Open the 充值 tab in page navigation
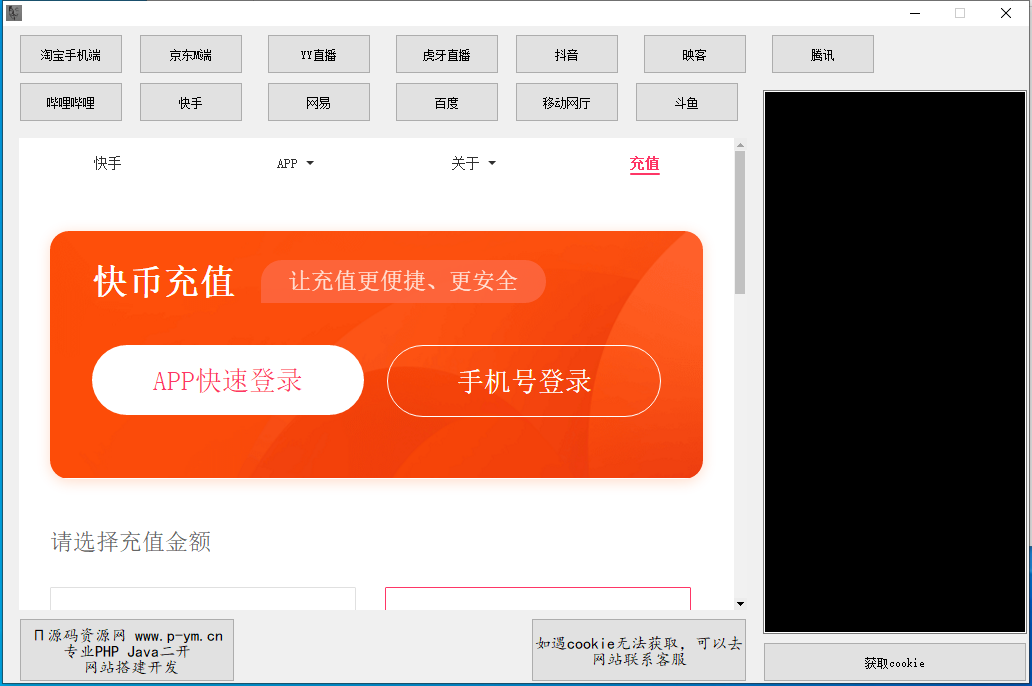 (644, 163)
